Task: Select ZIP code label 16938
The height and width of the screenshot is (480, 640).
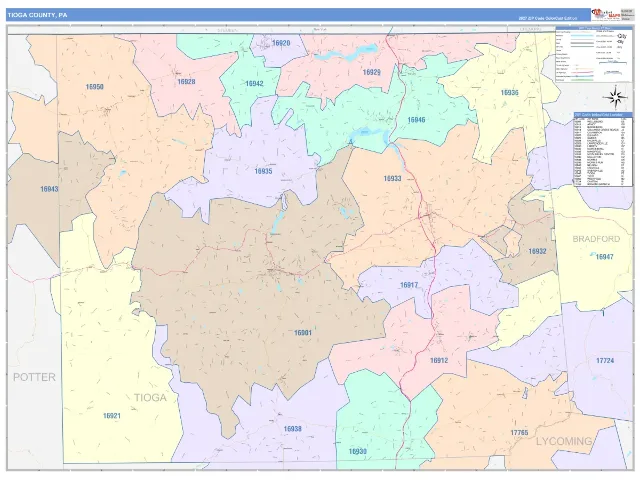Action: pyautogui.click(x=292, y=429)
